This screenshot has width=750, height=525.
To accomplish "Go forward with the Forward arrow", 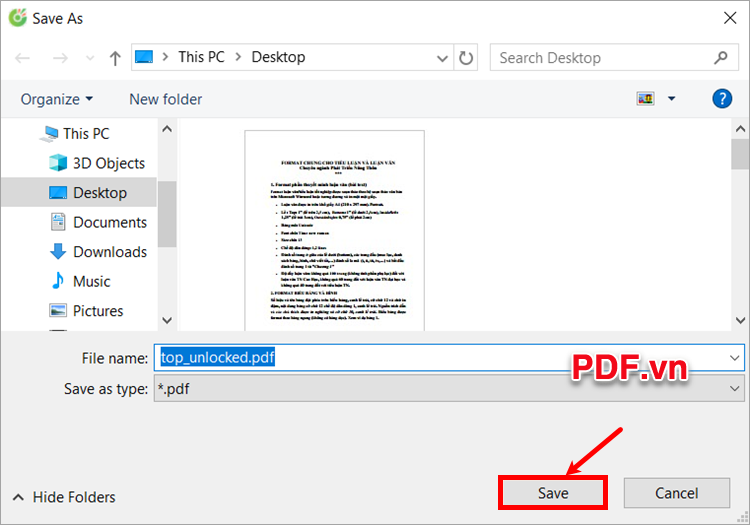I will pos(60,58).
